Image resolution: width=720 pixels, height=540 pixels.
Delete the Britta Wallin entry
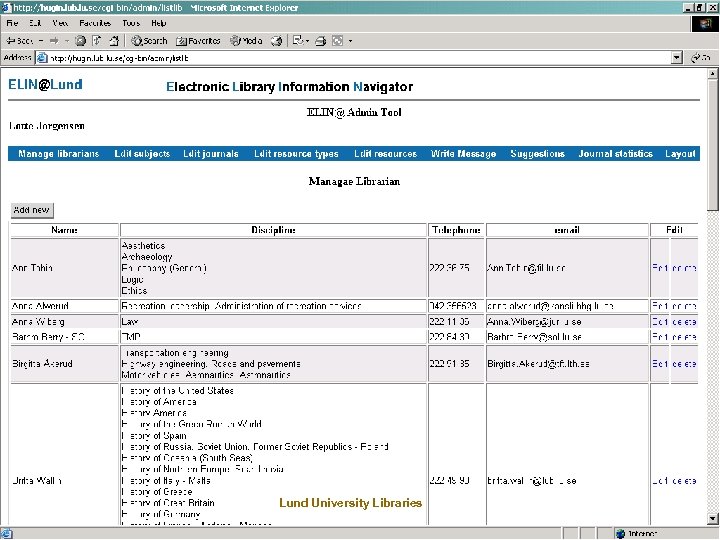(684, 481)
